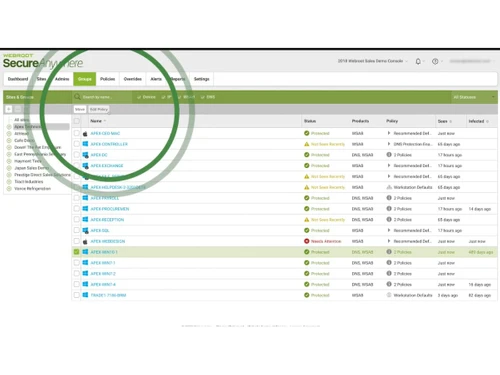Image resolution: width=500 pixels, height=375 pixels.
Task: Click Windows icon beside APEX-CONTROLLER
Action: [85, 144]
